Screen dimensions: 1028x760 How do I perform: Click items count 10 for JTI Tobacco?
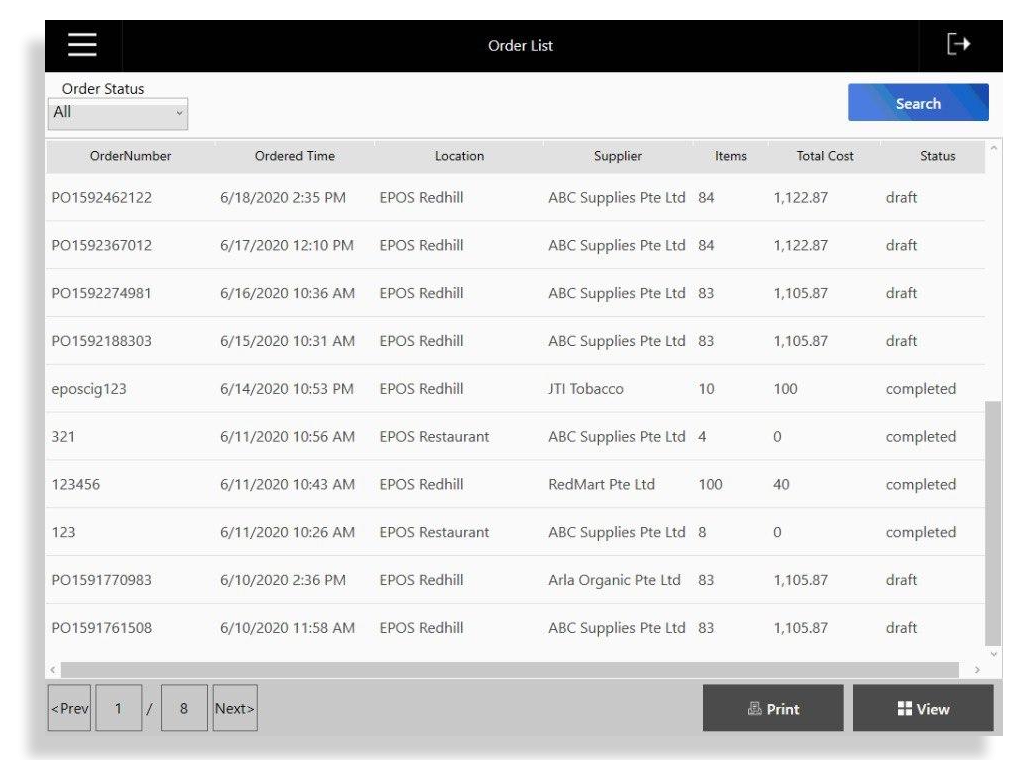tap(706, 389)
